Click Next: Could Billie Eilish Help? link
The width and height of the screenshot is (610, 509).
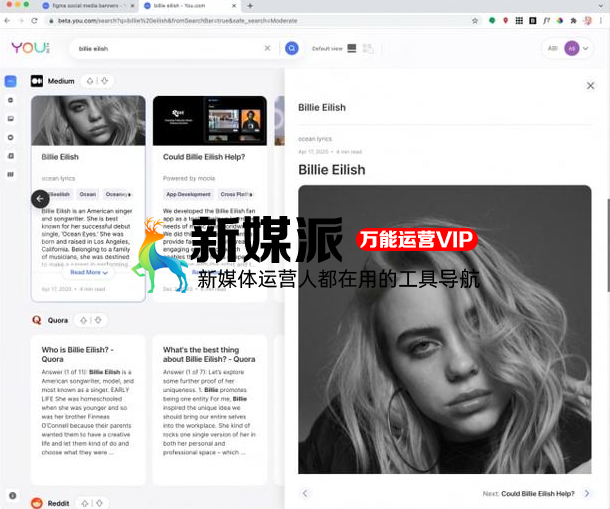(528, 493)
